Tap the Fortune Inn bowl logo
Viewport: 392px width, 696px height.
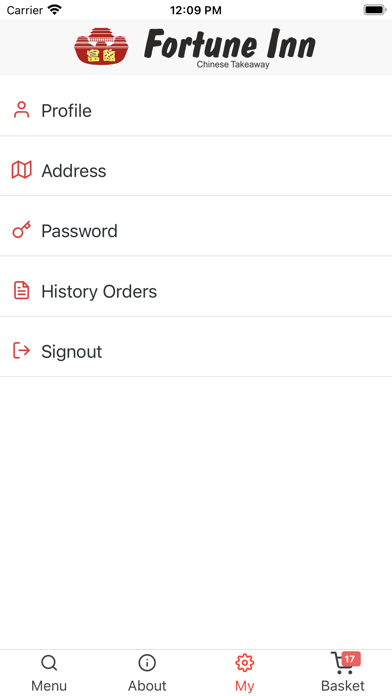[x=101, y=46]
